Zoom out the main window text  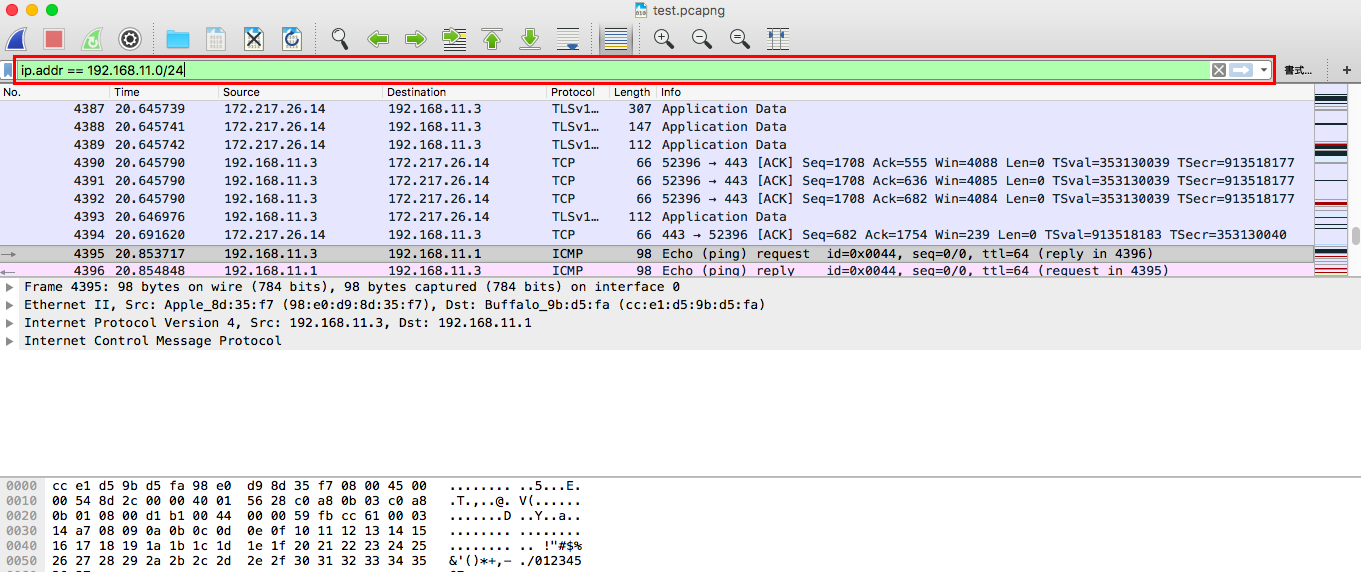(701, 39)
